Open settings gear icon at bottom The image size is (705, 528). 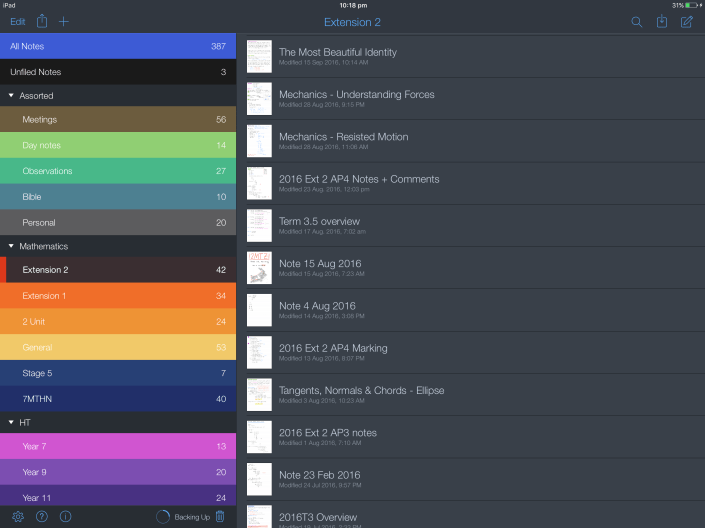tap(17, 516)
